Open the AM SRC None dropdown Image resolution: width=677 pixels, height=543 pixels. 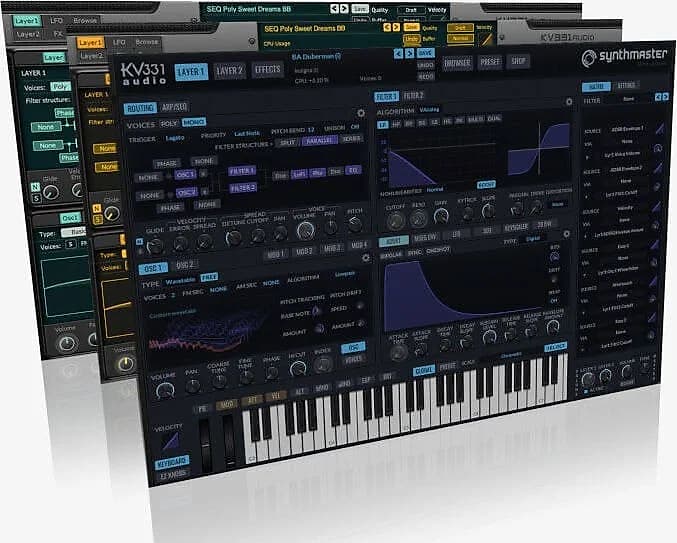271,283
